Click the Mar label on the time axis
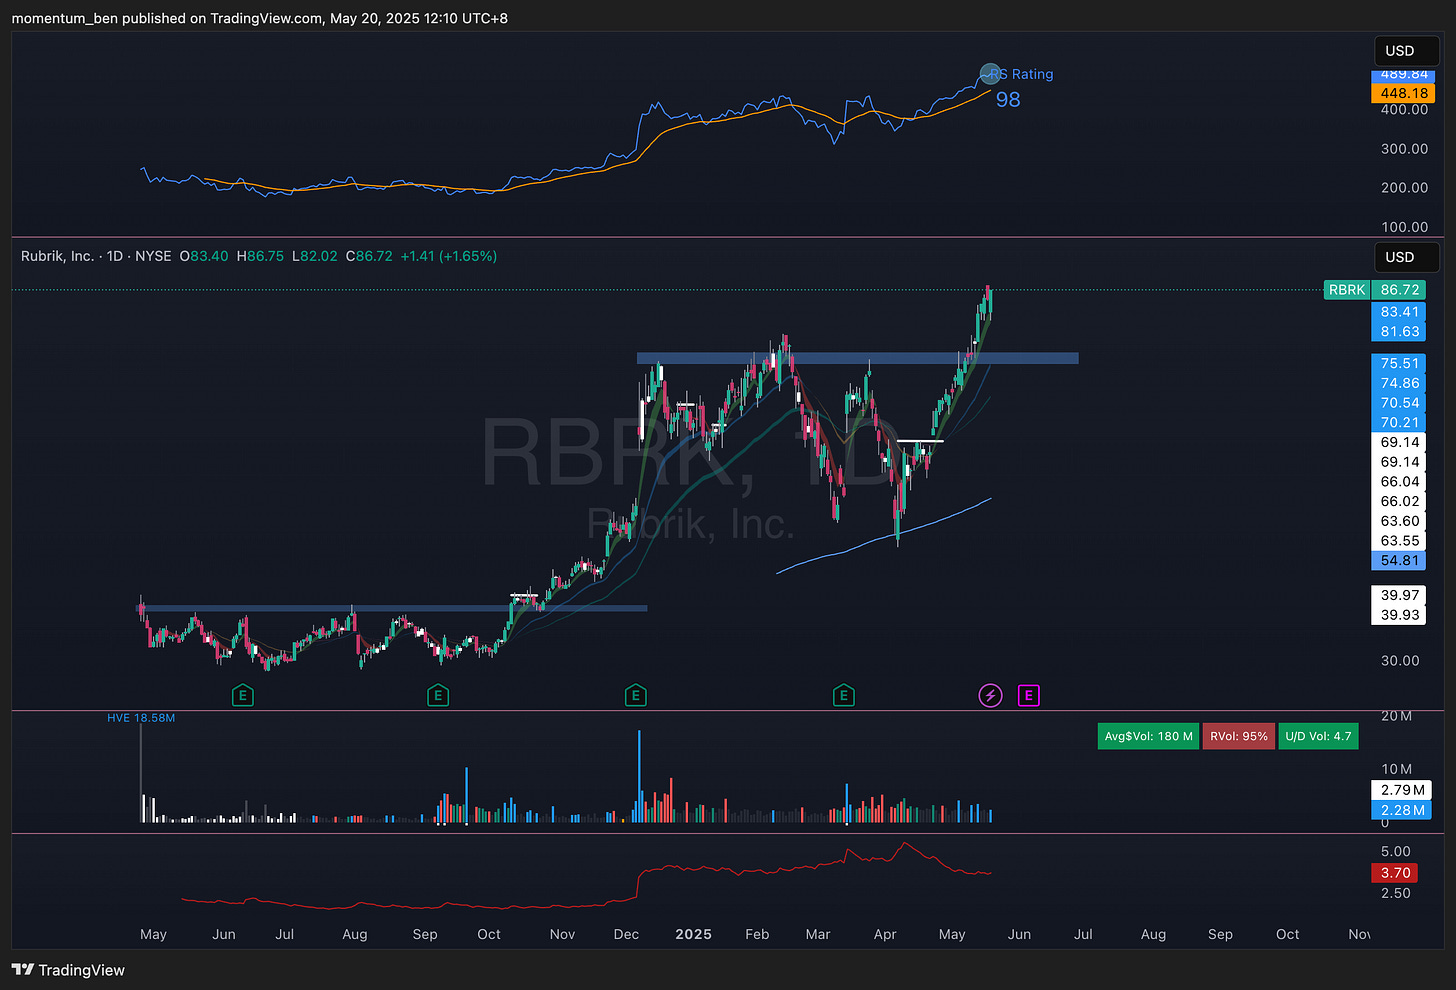The width and height of the screenshot is (1456, 990). click(x=818, y=935)
